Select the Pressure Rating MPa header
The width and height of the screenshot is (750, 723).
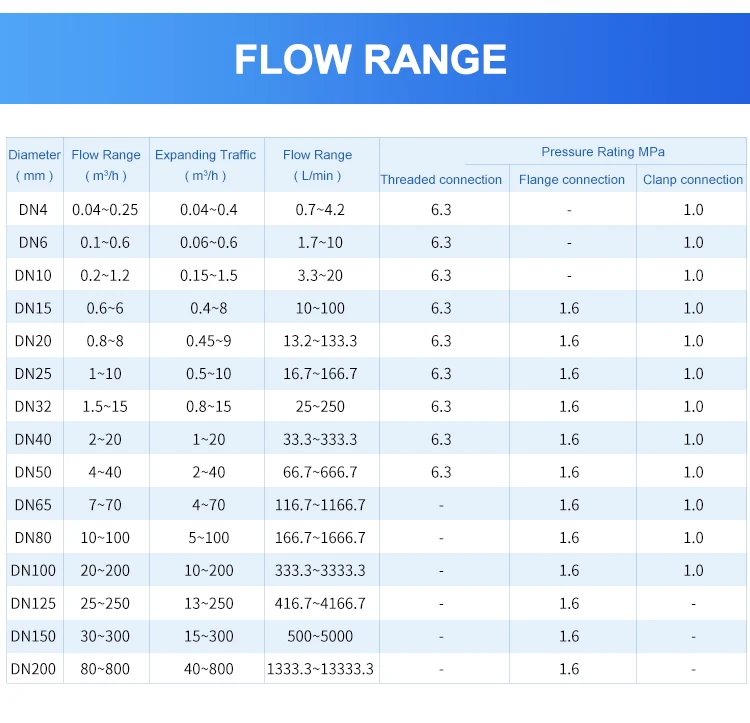(x=603, y=152)
